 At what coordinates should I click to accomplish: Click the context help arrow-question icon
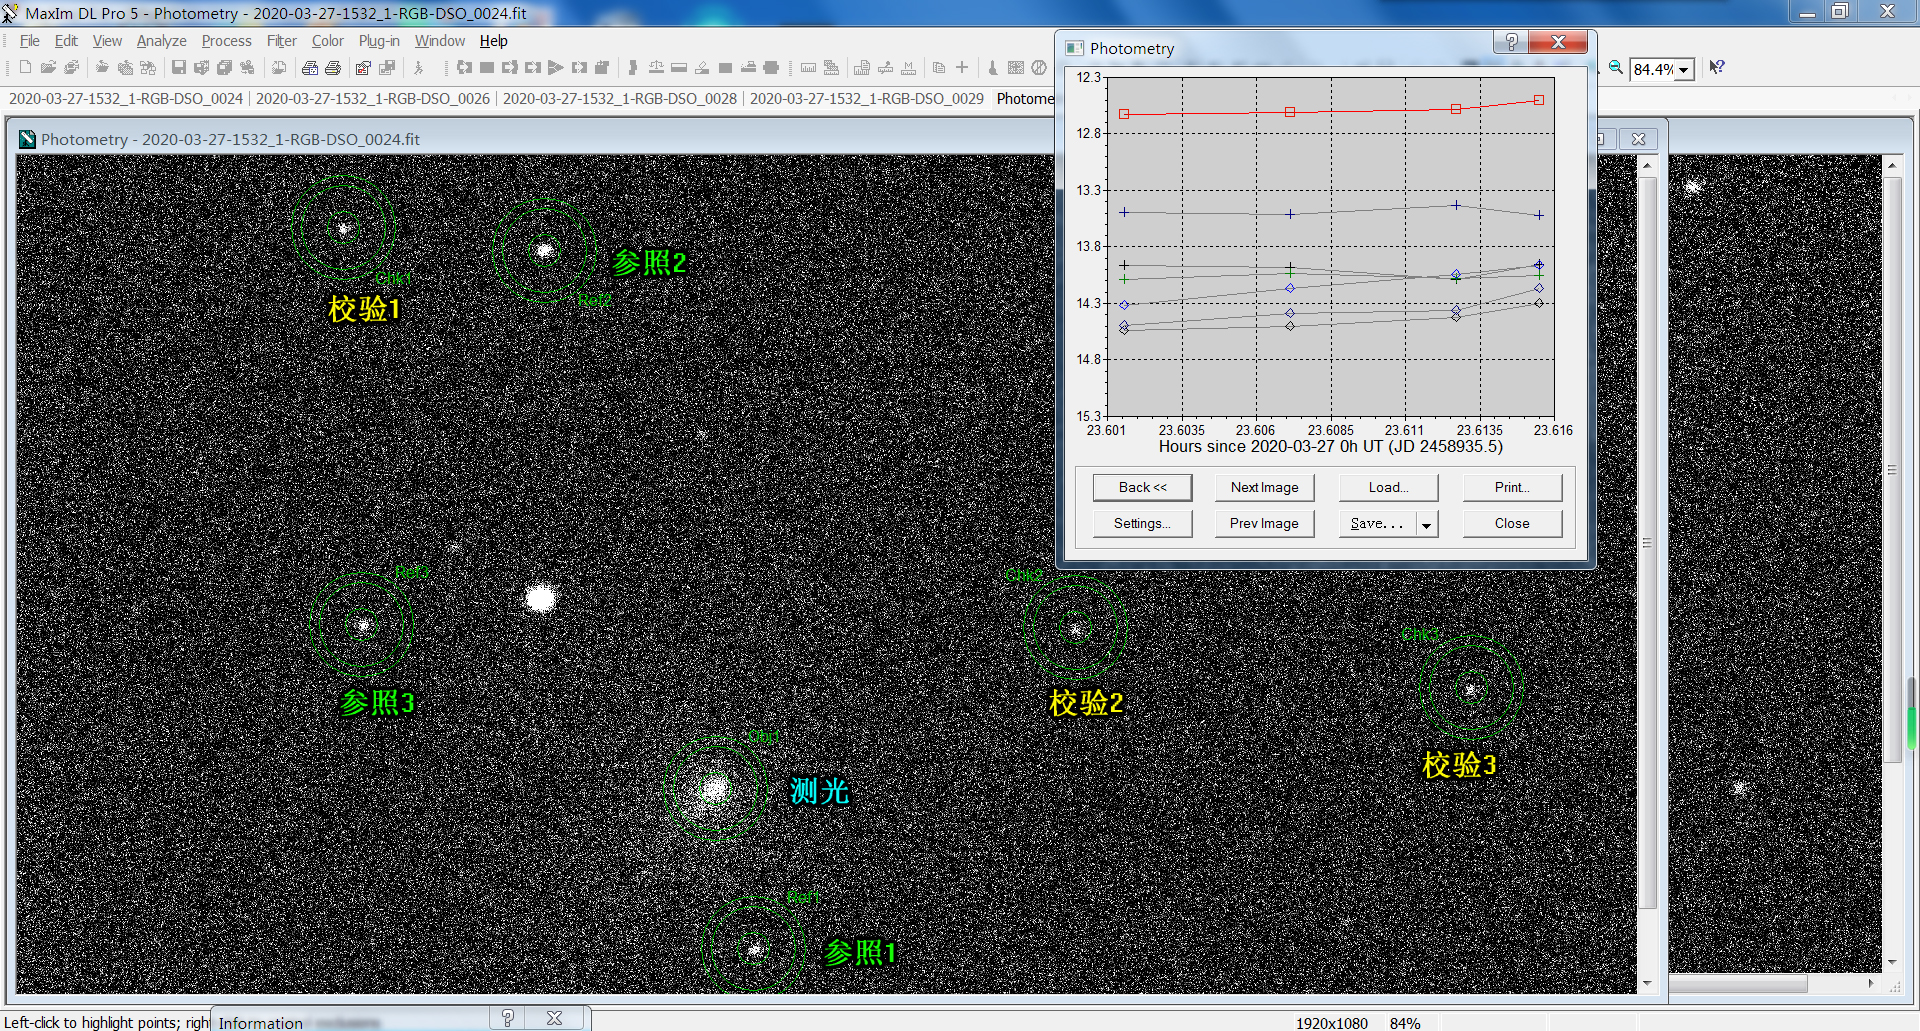coord(1717,68)
